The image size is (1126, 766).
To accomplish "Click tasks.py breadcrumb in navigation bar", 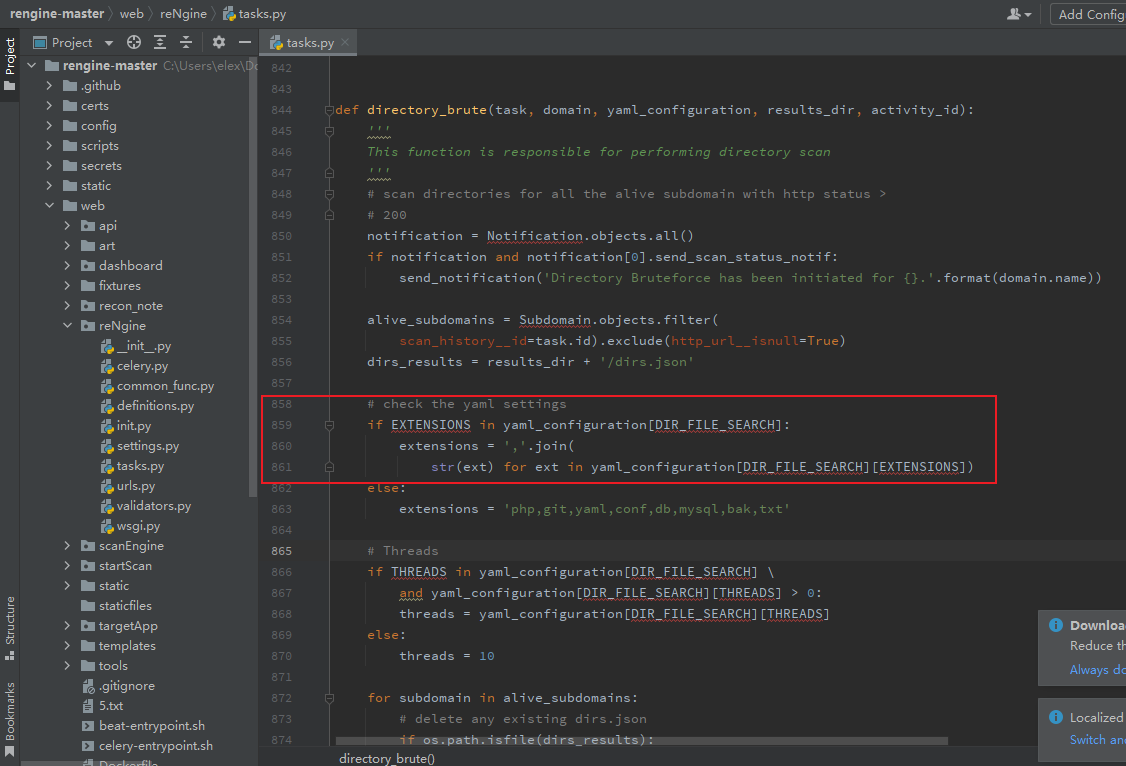I will tap(254, 14).
